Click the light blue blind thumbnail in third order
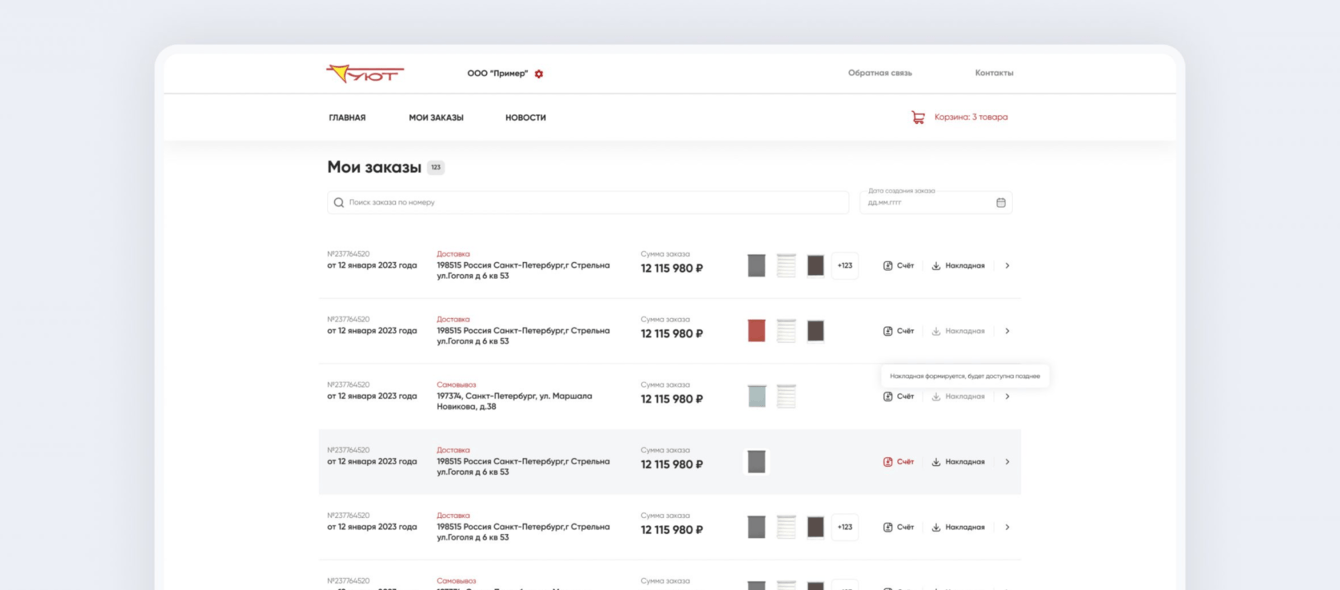1340x590 pixels. coord(757,396)
